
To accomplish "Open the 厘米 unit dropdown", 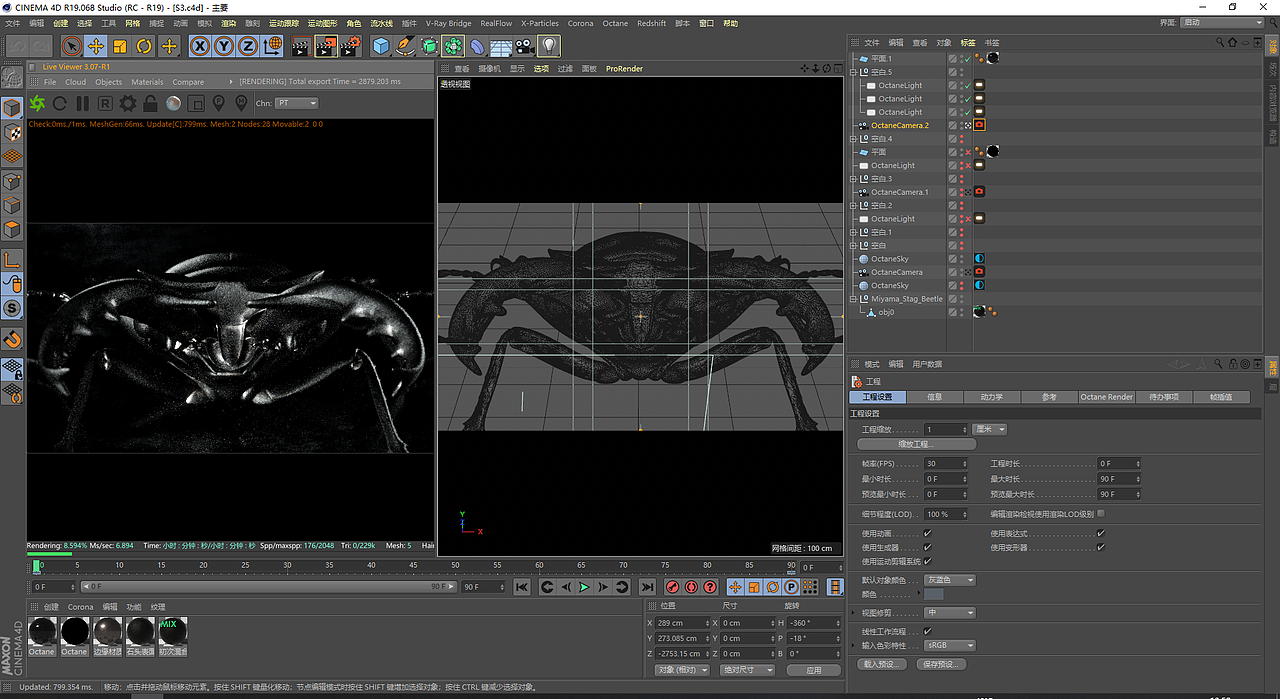I will (x=989, y=429).
